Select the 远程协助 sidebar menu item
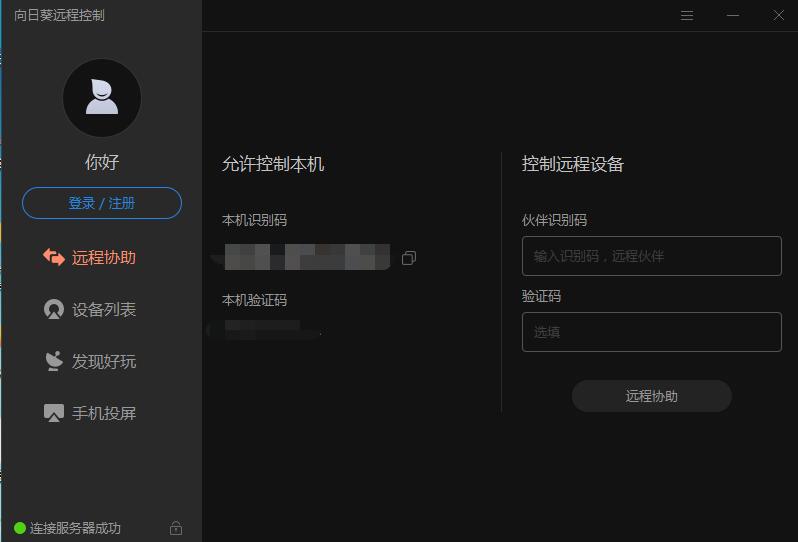798x542 pixels. [x=90, y=258]
